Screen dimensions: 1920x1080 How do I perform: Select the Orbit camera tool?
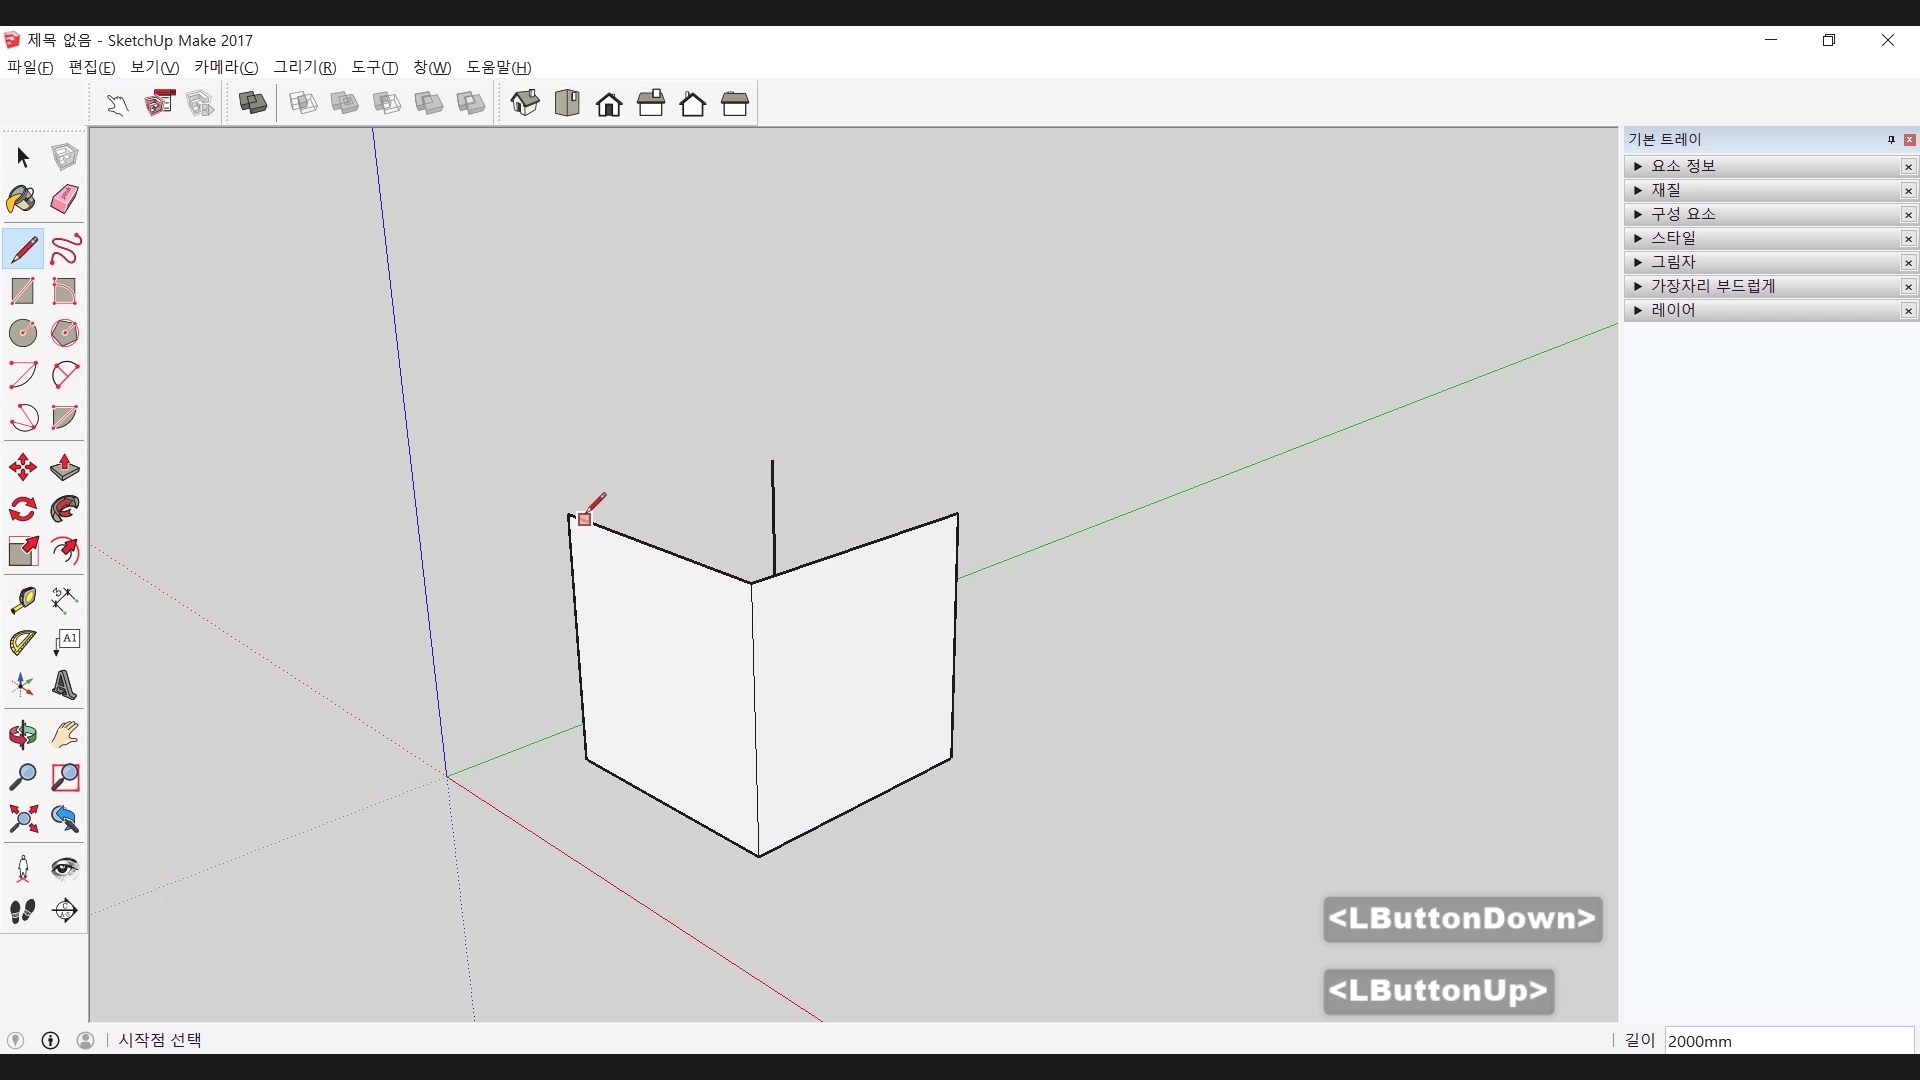tap(22, 735)
